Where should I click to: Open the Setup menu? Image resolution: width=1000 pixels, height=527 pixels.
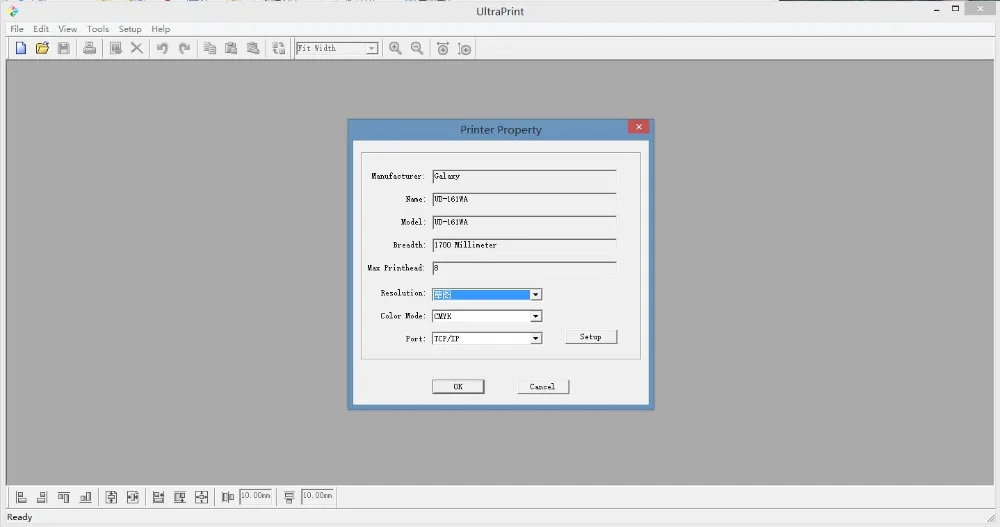pyautogui.click(x=130, y=29)
